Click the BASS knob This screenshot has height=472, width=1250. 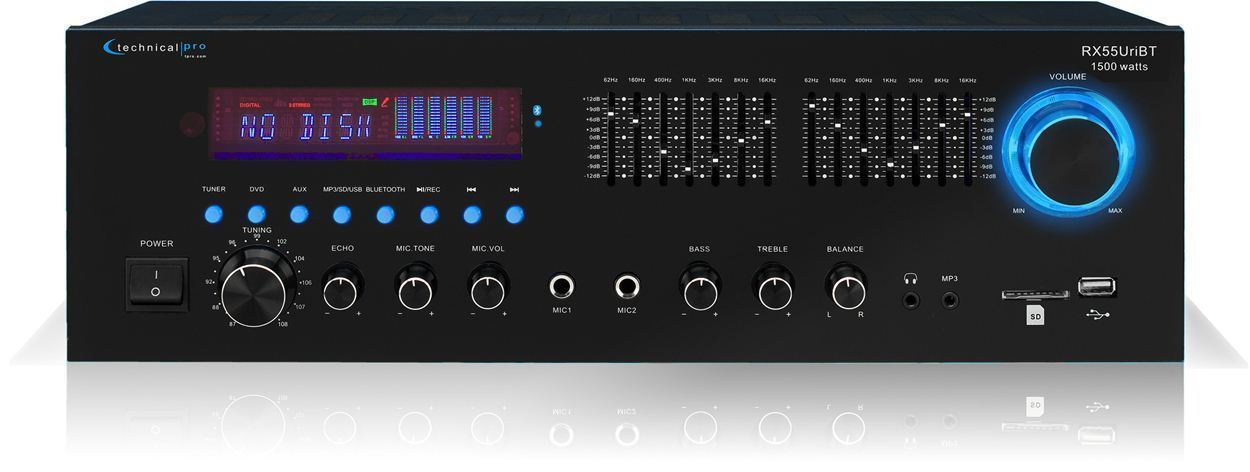coord(699,289)
